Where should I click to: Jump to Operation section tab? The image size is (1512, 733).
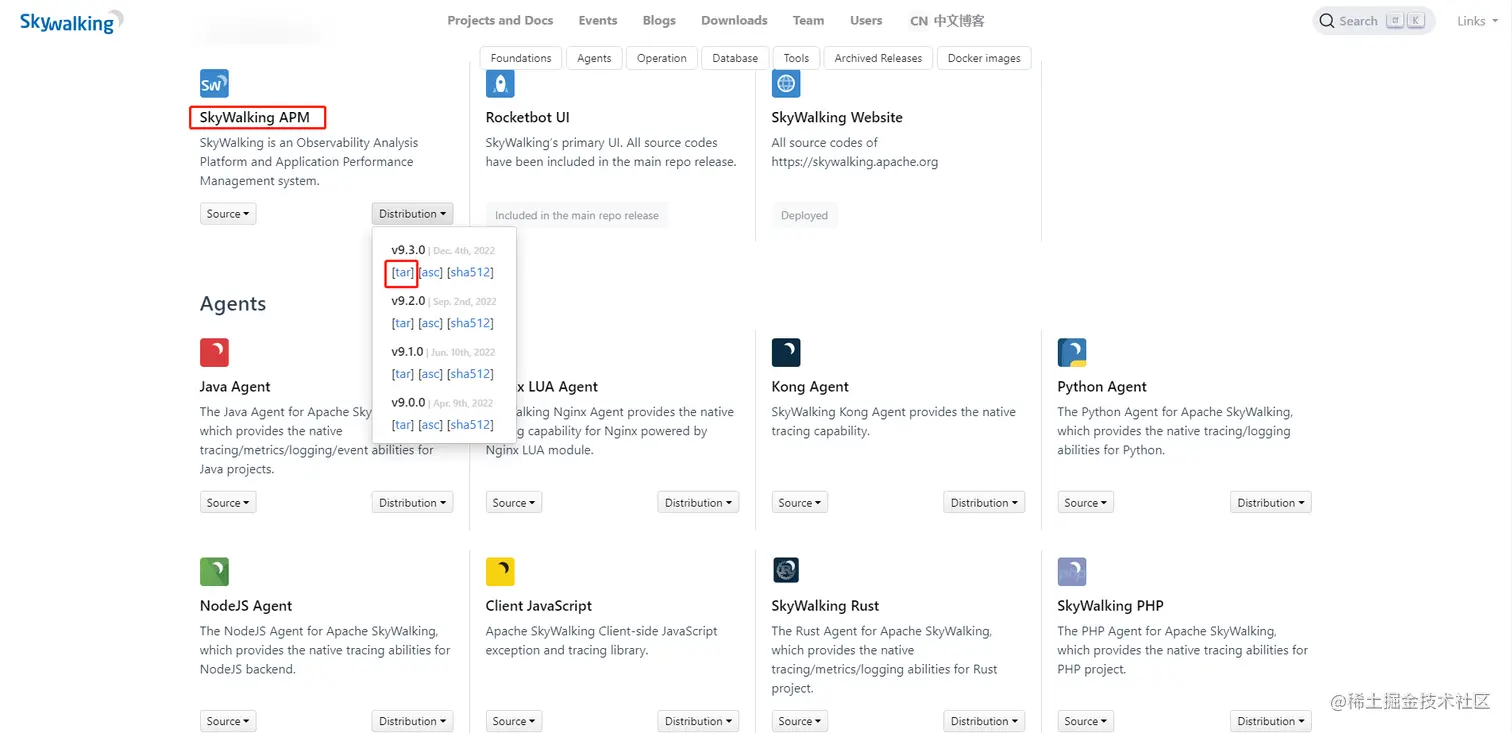click(x=662, y=58)
